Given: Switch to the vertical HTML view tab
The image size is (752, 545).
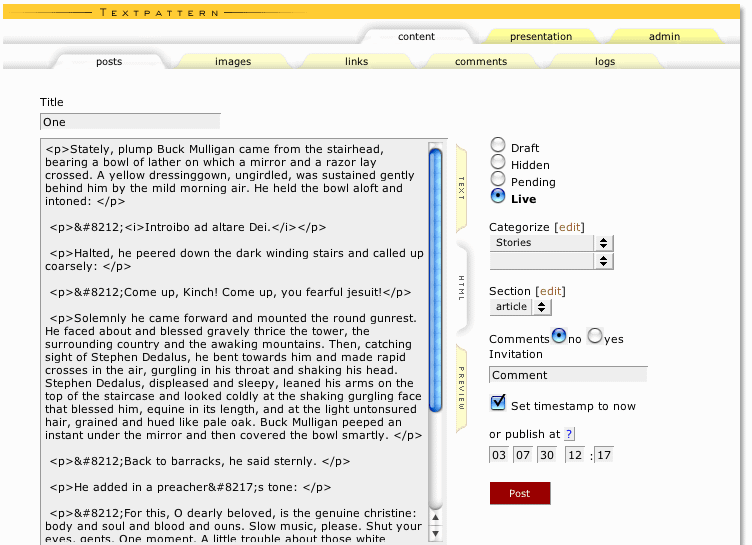Looking at the screenshot, I should pyautogui.click(x=461, y=288).
